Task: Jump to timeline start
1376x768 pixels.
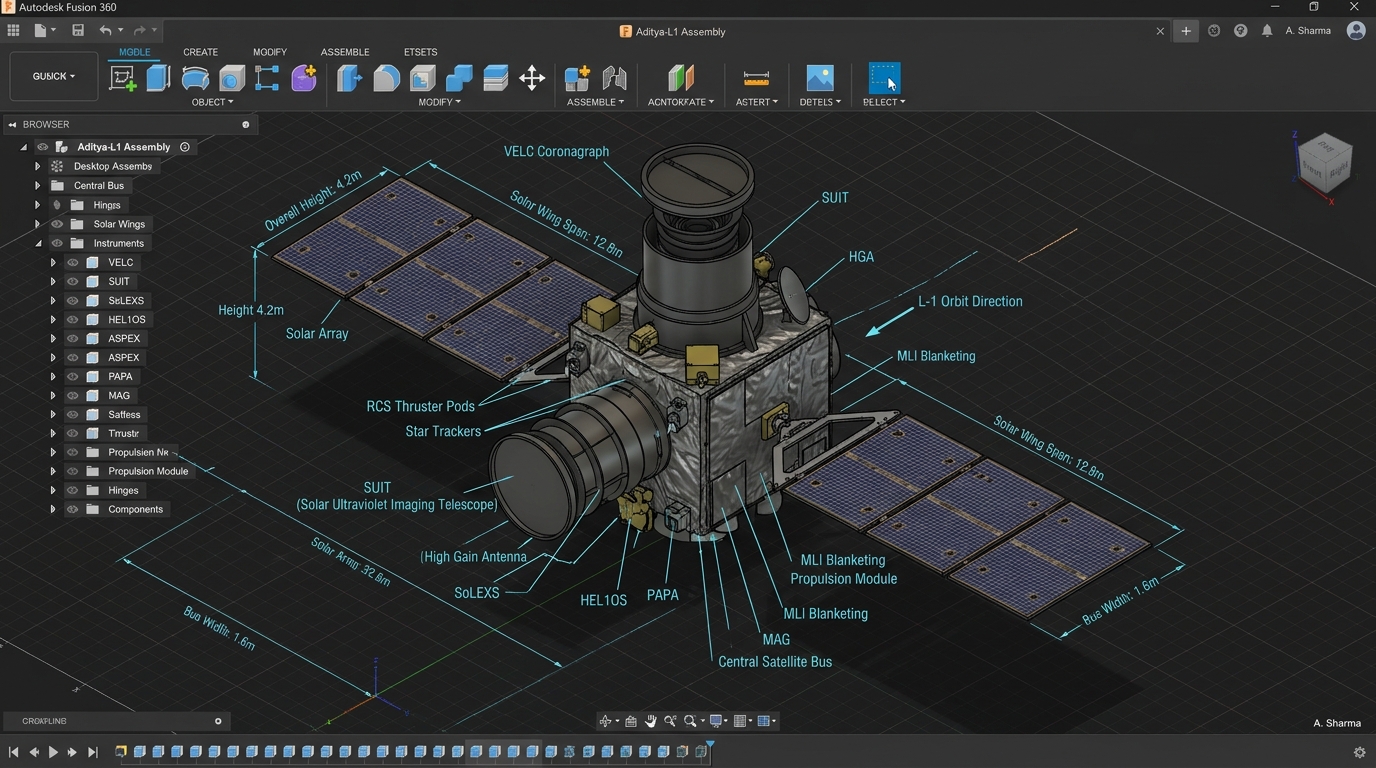Action: [x=13, y=752]
